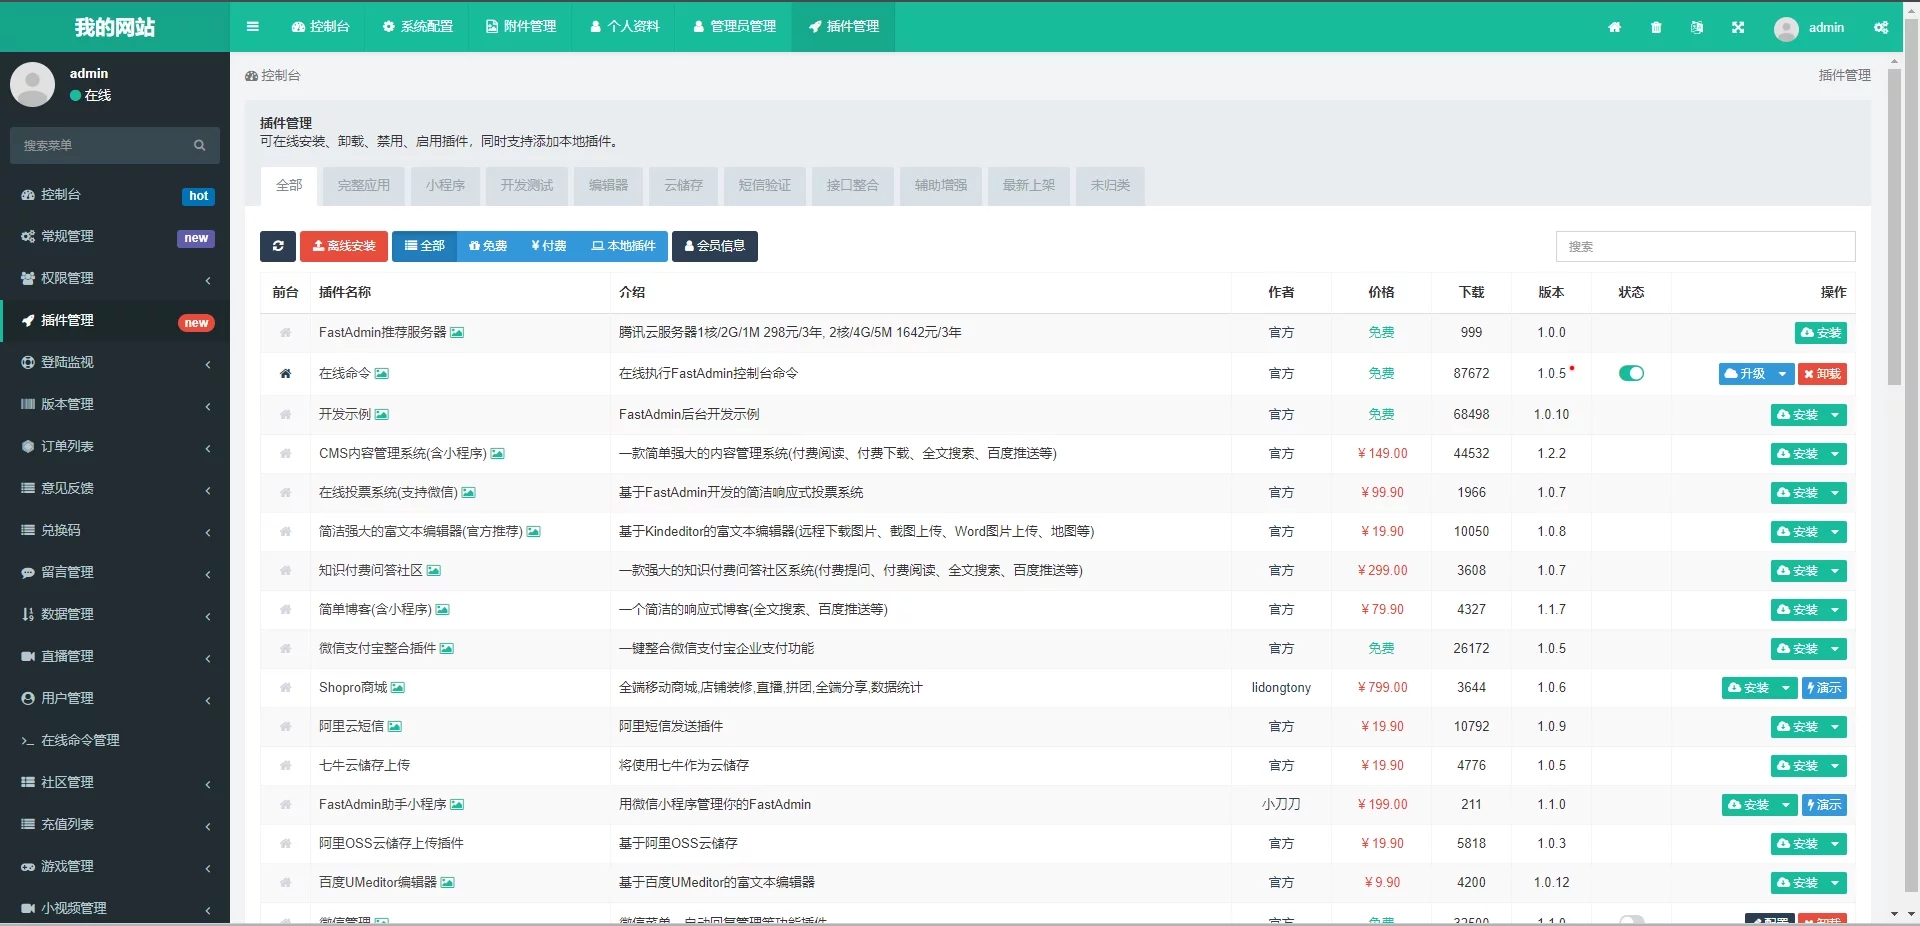Open the 系统配置 top navigation tab

[x=417, y=26]
